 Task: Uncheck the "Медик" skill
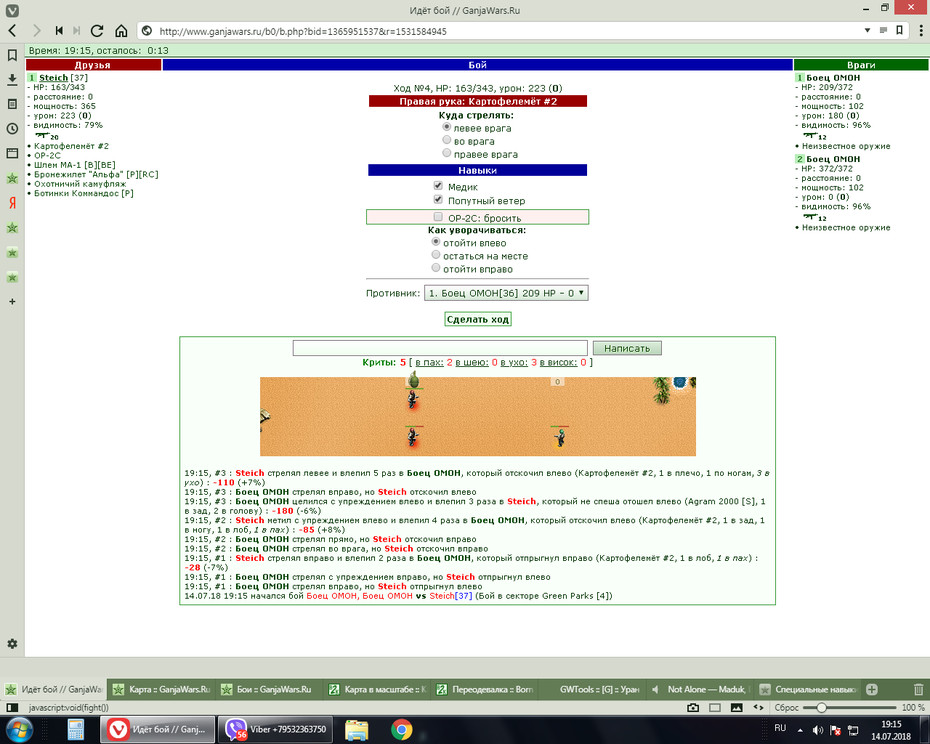(438, 186)
